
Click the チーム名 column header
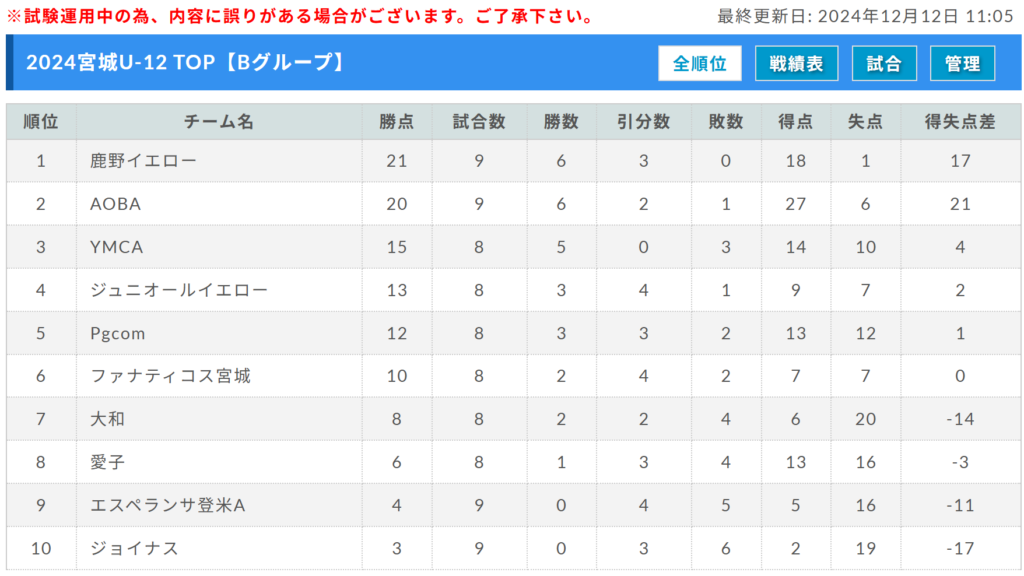pos(219,122)
